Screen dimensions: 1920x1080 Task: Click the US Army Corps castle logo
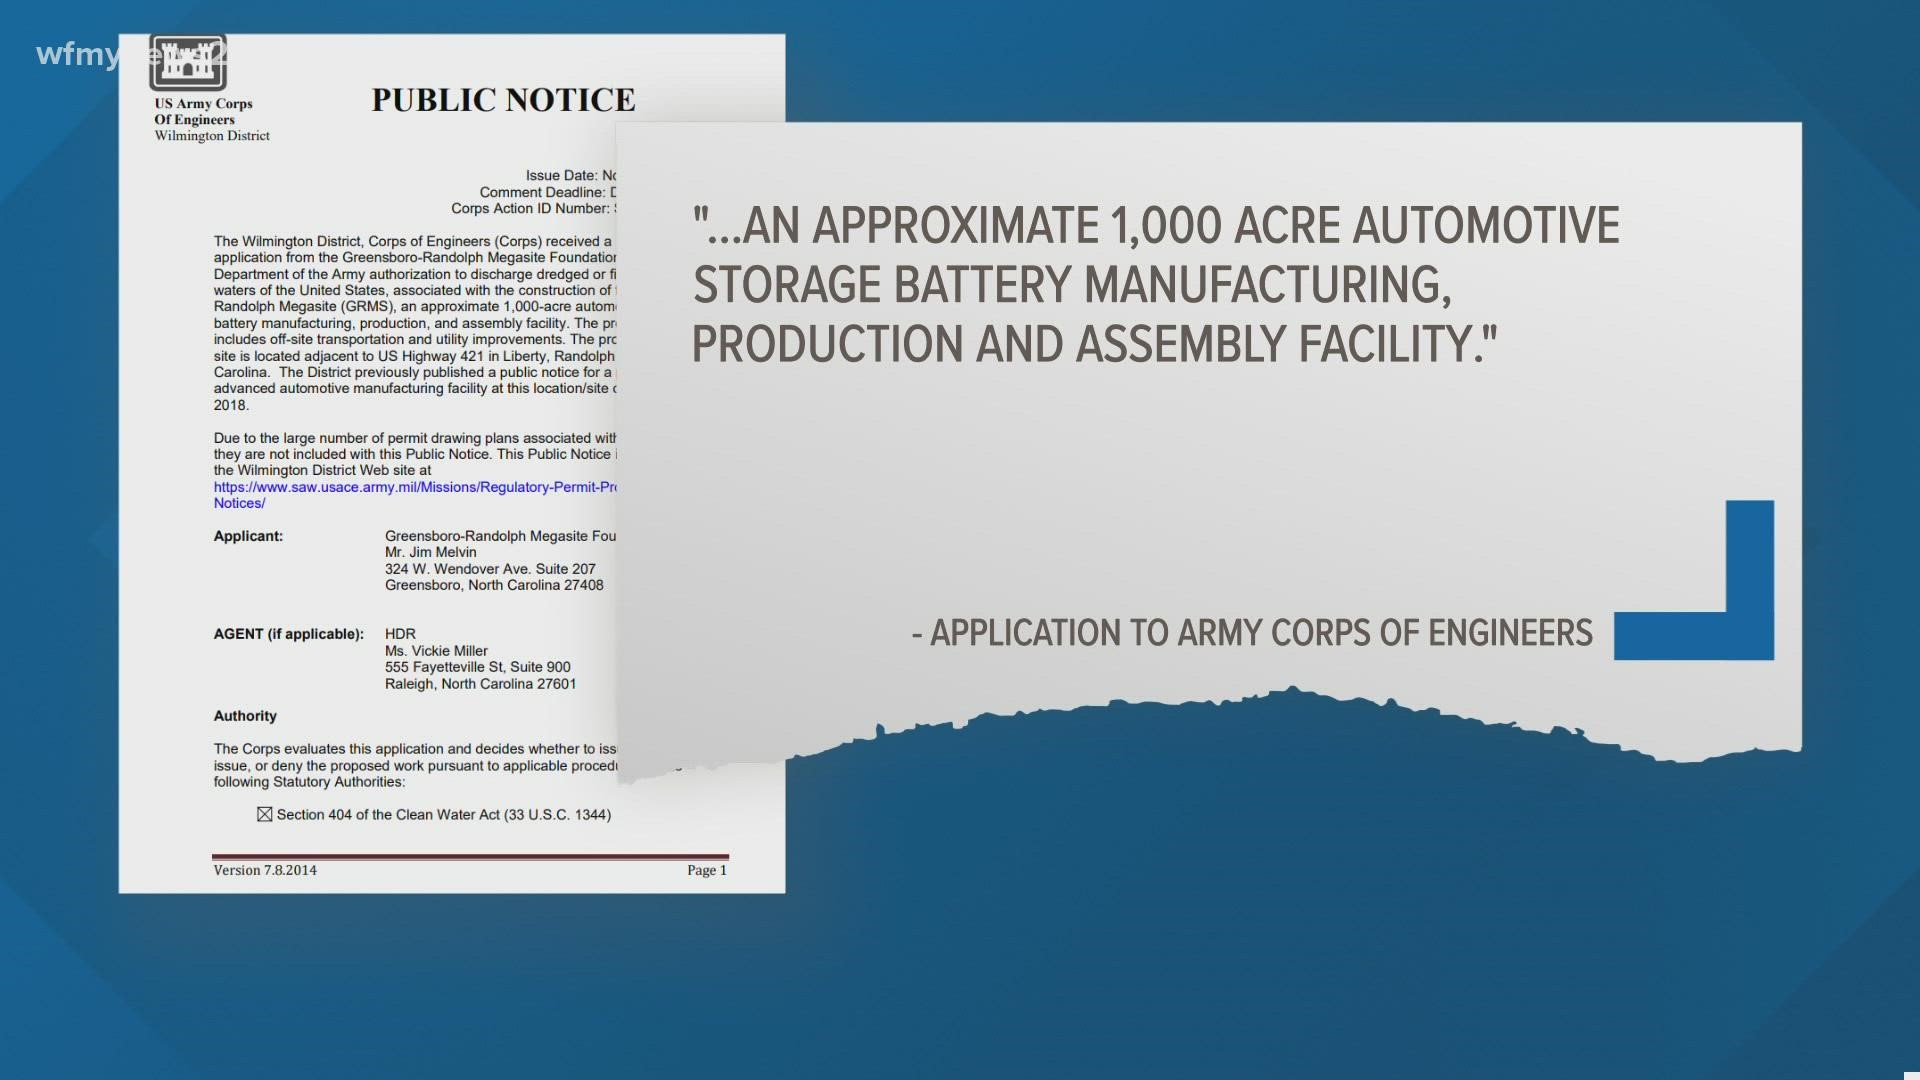click(188, 63)
